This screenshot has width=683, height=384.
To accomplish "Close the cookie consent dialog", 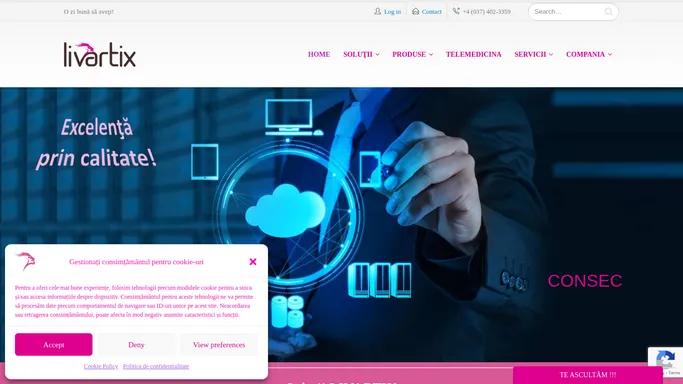I will point(253,262).
